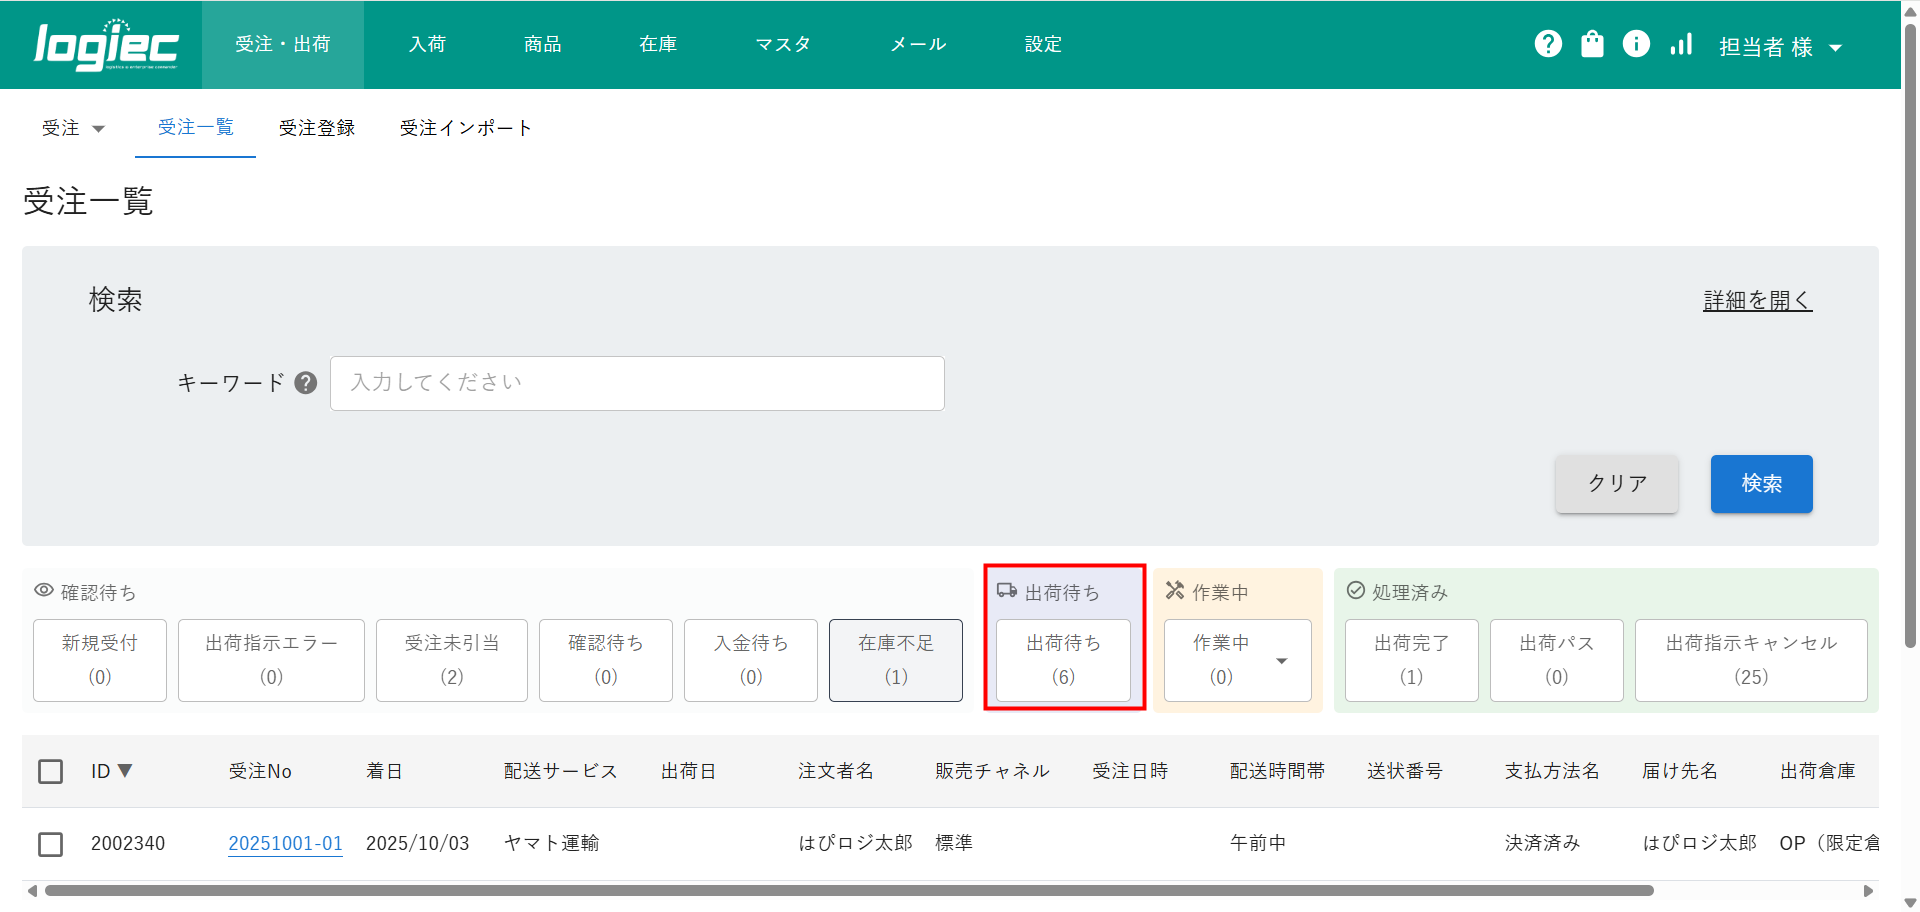Click the logiec logo
The image size is (1920, 912).
(106, 45)
